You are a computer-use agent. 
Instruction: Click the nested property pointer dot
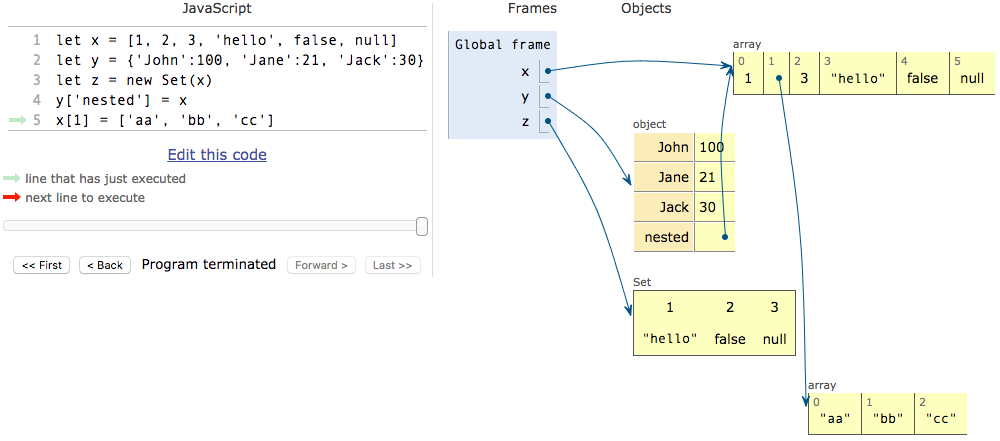(724, 238)
